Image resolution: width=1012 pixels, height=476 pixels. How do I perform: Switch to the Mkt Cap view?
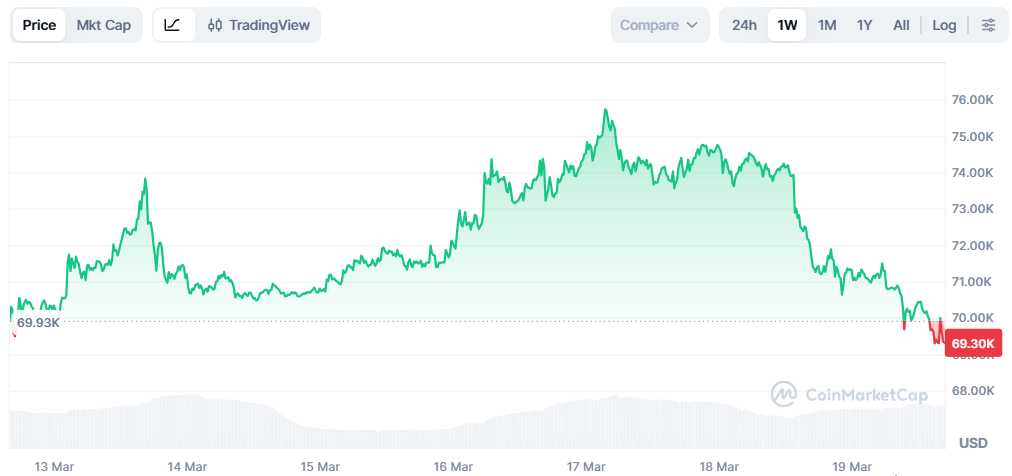point(104,25)
